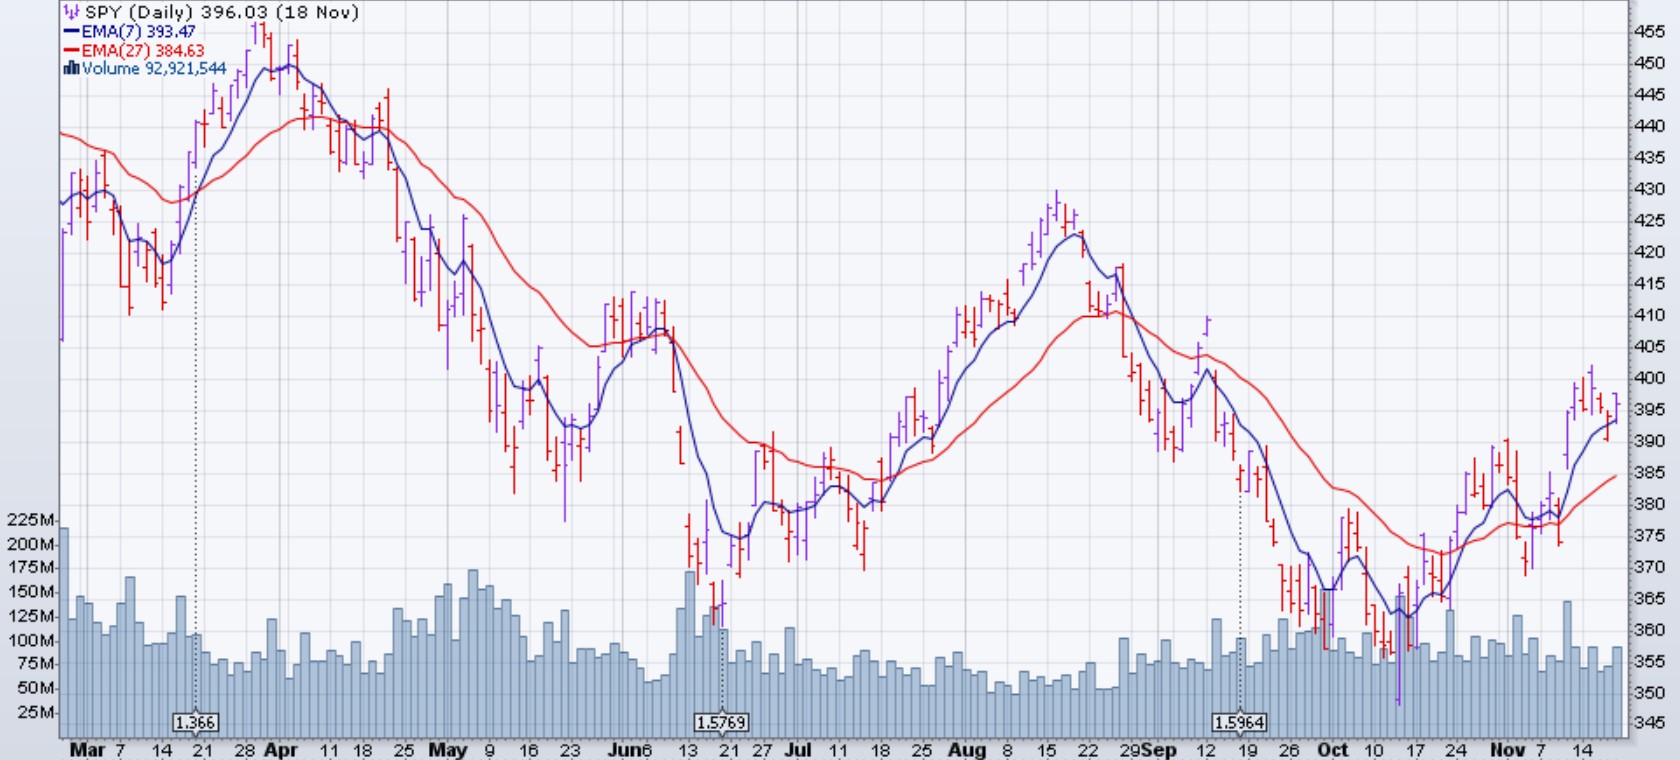Click the Volume bars icon in legend
Image resolution: width=1680 pixels, height=760 pixels.
(71, 68)
